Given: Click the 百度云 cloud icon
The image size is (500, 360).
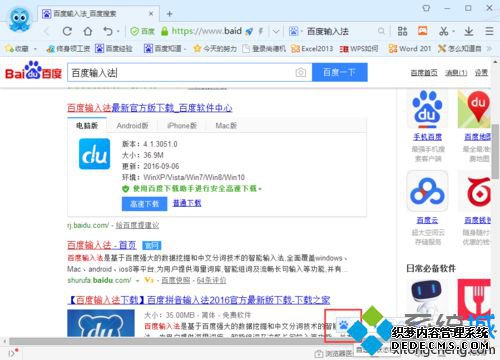Looking at the screenshot, I should (427, 191).
